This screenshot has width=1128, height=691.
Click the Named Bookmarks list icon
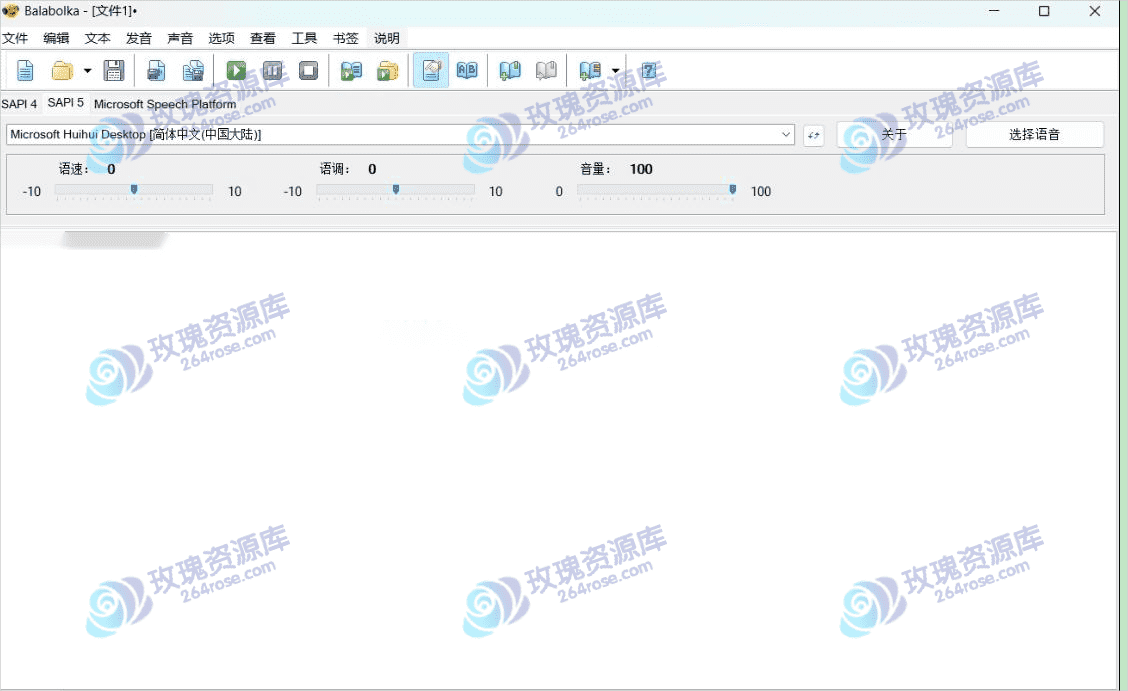[x=590, y=70]
